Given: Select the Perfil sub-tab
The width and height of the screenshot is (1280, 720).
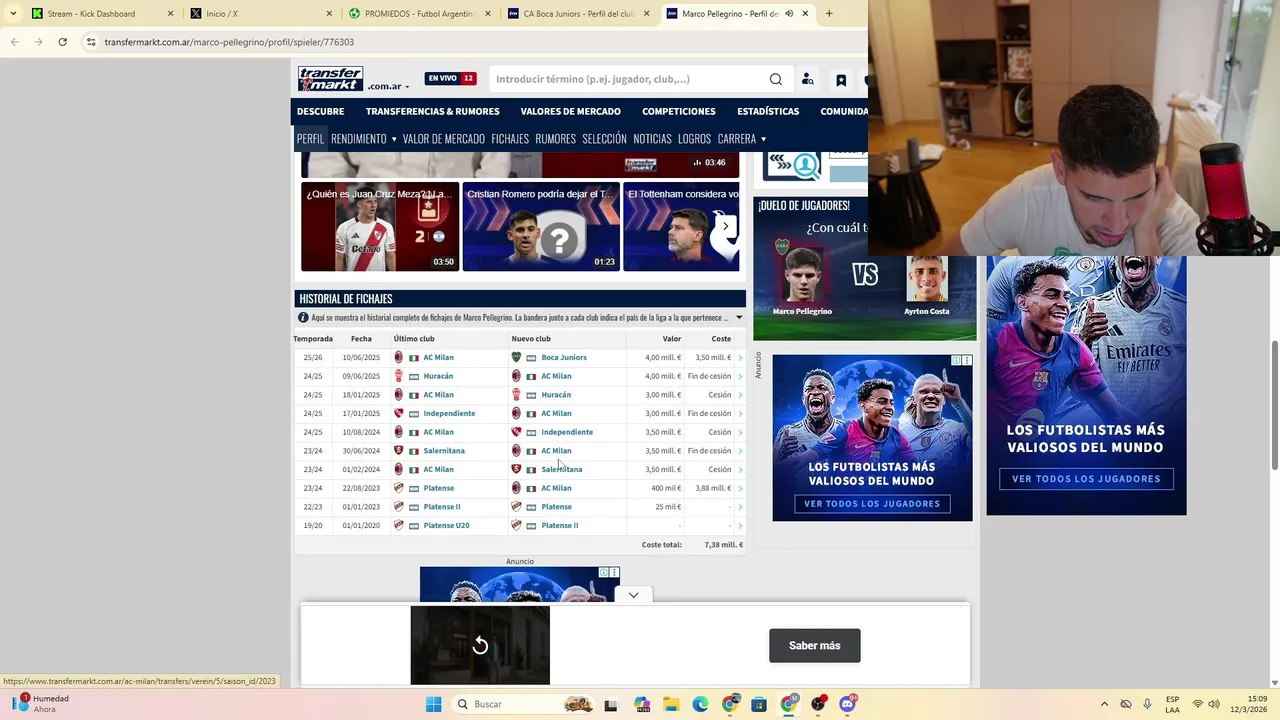Looking at the screenshot, I should click(310, 139).
